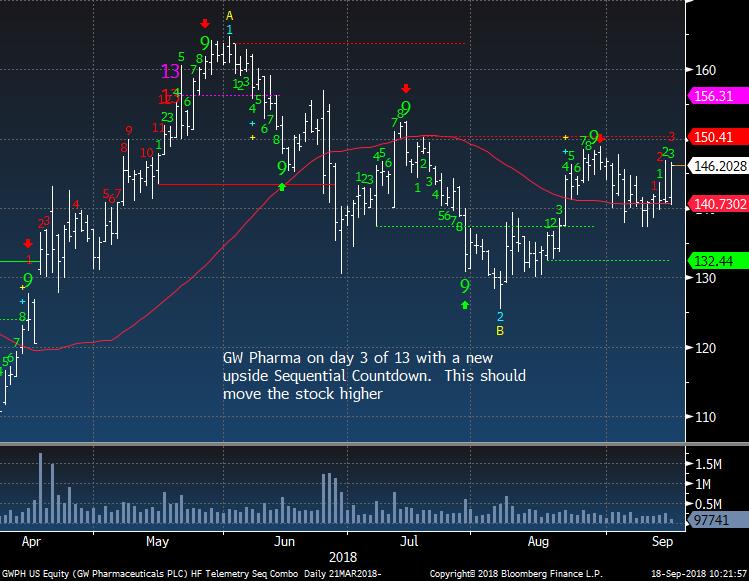Click the May month label
The width and height of the screenshot is (749, 581).
[x=157, y=542]
